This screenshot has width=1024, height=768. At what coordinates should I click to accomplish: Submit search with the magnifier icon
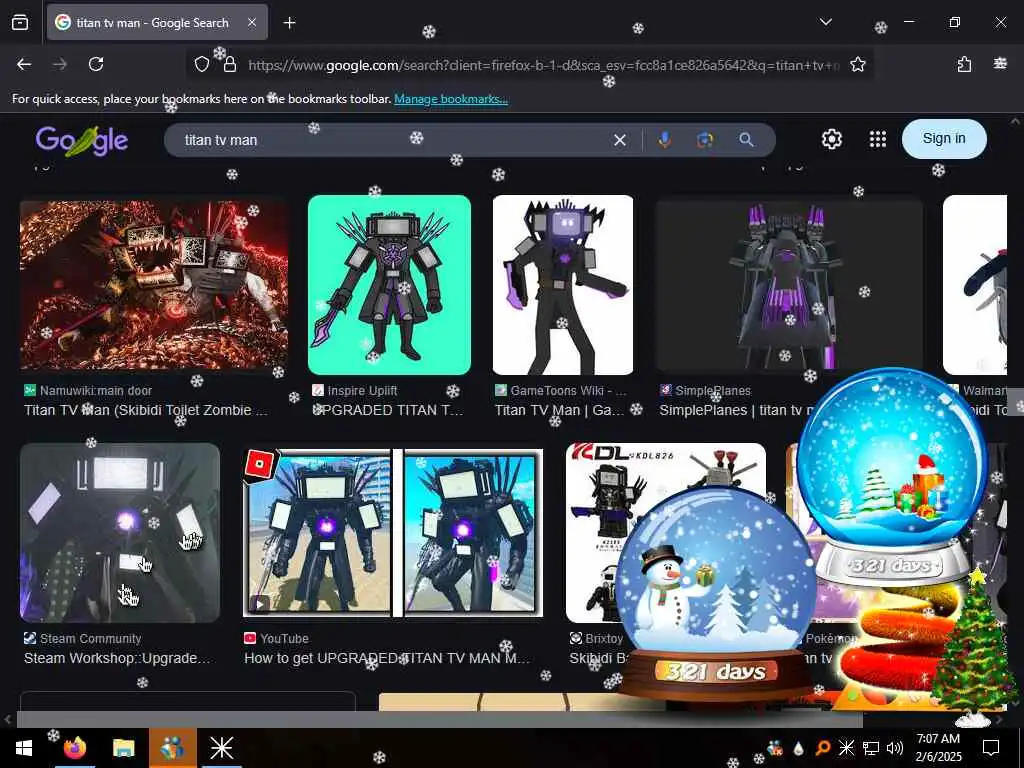pyautogui.click(x=746, y=139)
